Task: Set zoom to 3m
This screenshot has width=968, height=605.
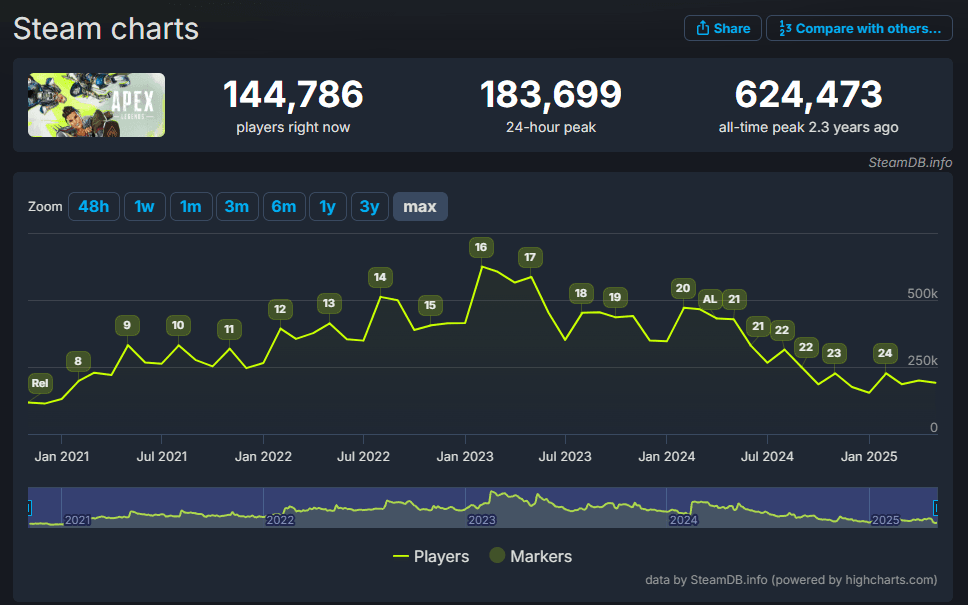Action: point(237,206)
